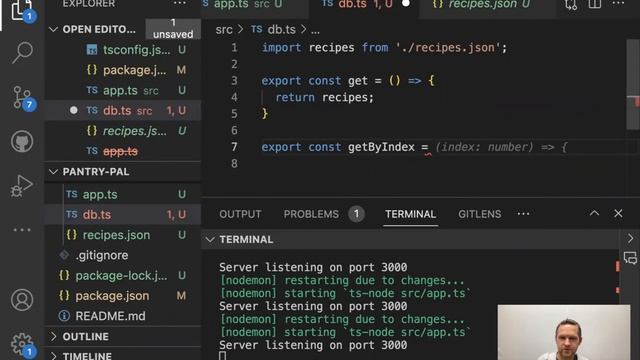Image resolution: width=640 pixels, height=360 pixels.
Task: Click the last 'Server listening on port 3000' line
Action: (x=313, y=345)
